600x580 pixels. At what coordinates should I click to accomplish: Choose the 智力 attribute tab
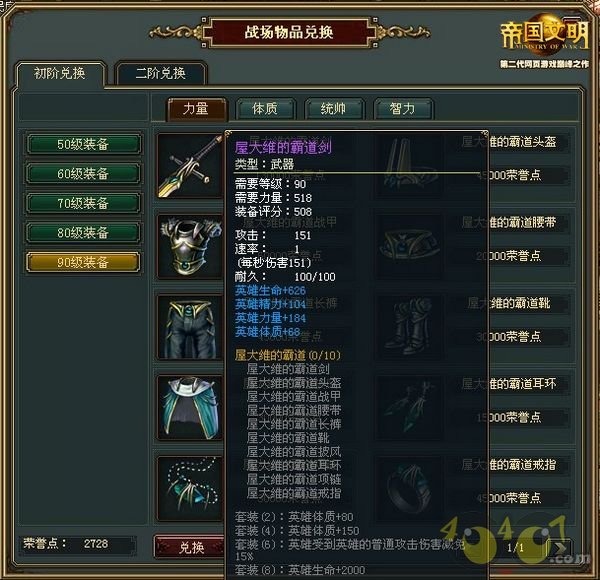(403, 109)
